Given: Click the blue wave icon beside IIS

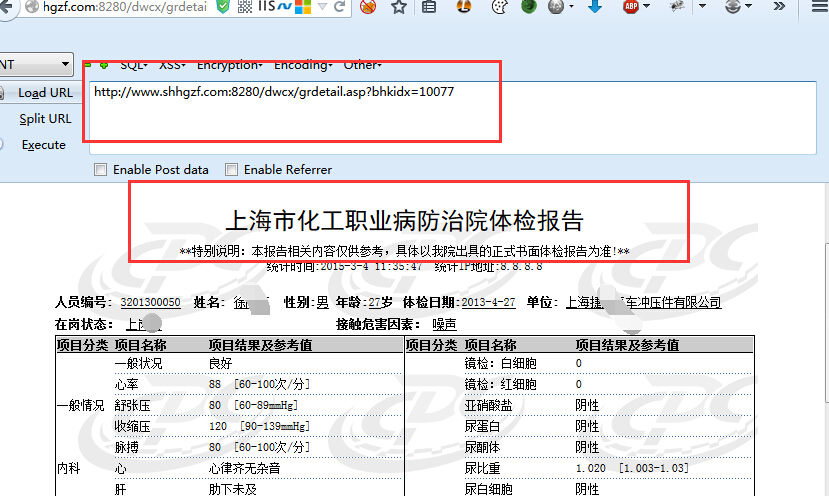Looking at the screenshot, I should [284, 6].
